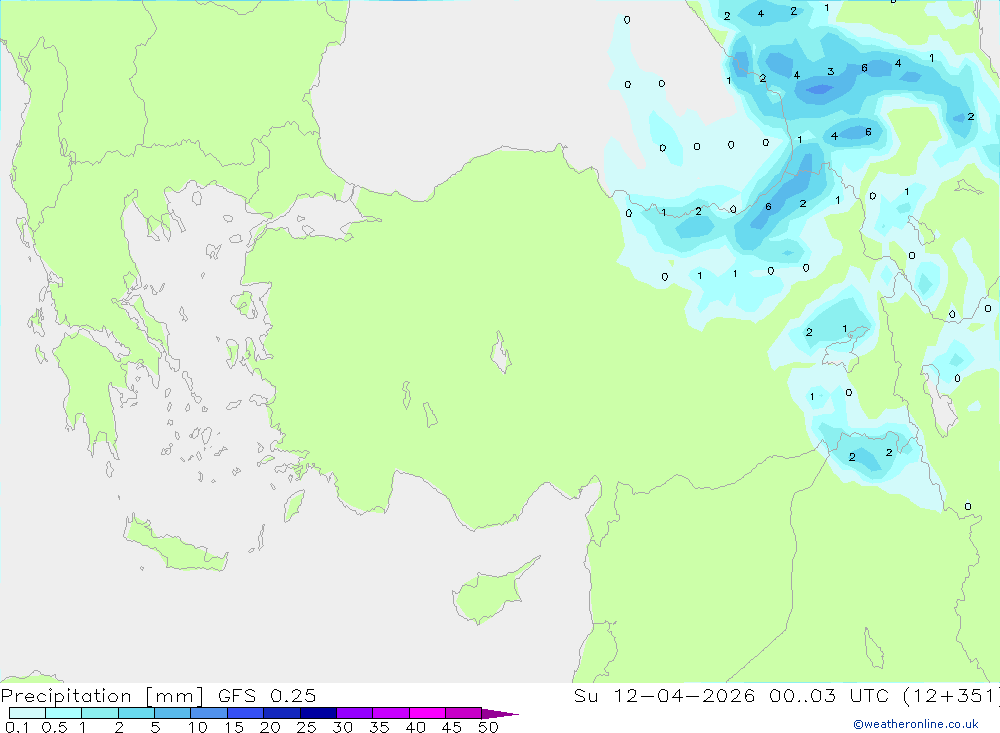
Task: Click the 30–35 mm legend color box
Action: coord(354,713)
